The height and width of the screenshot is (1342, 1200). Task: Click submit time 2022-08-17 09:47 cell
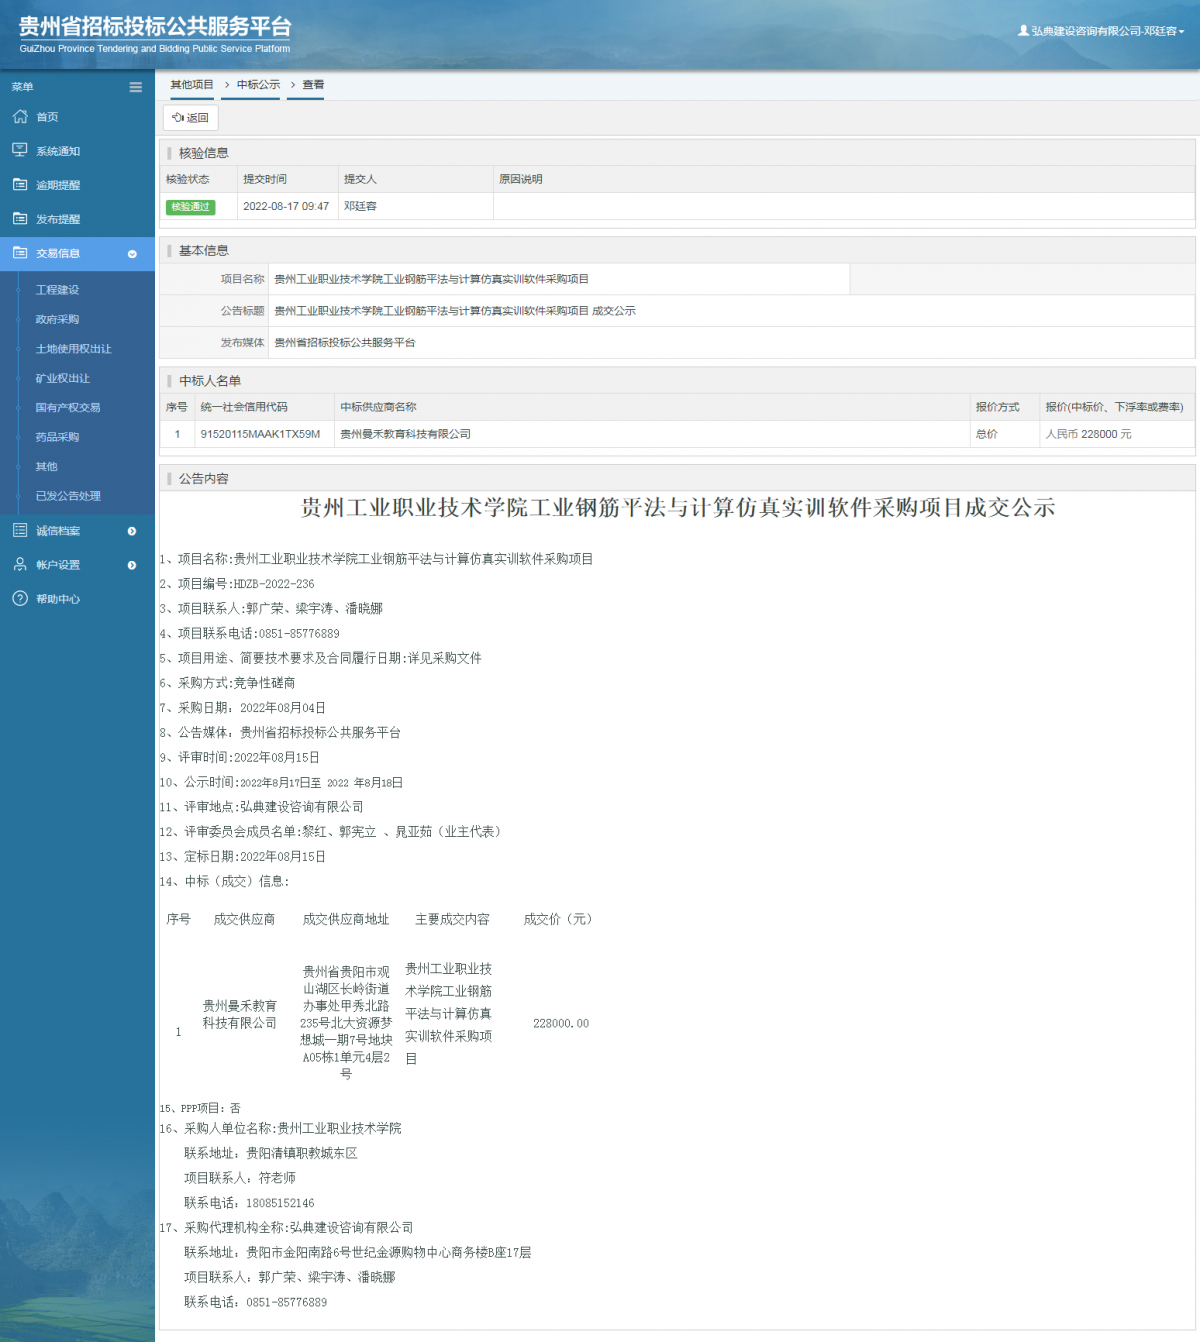(286, 206)
